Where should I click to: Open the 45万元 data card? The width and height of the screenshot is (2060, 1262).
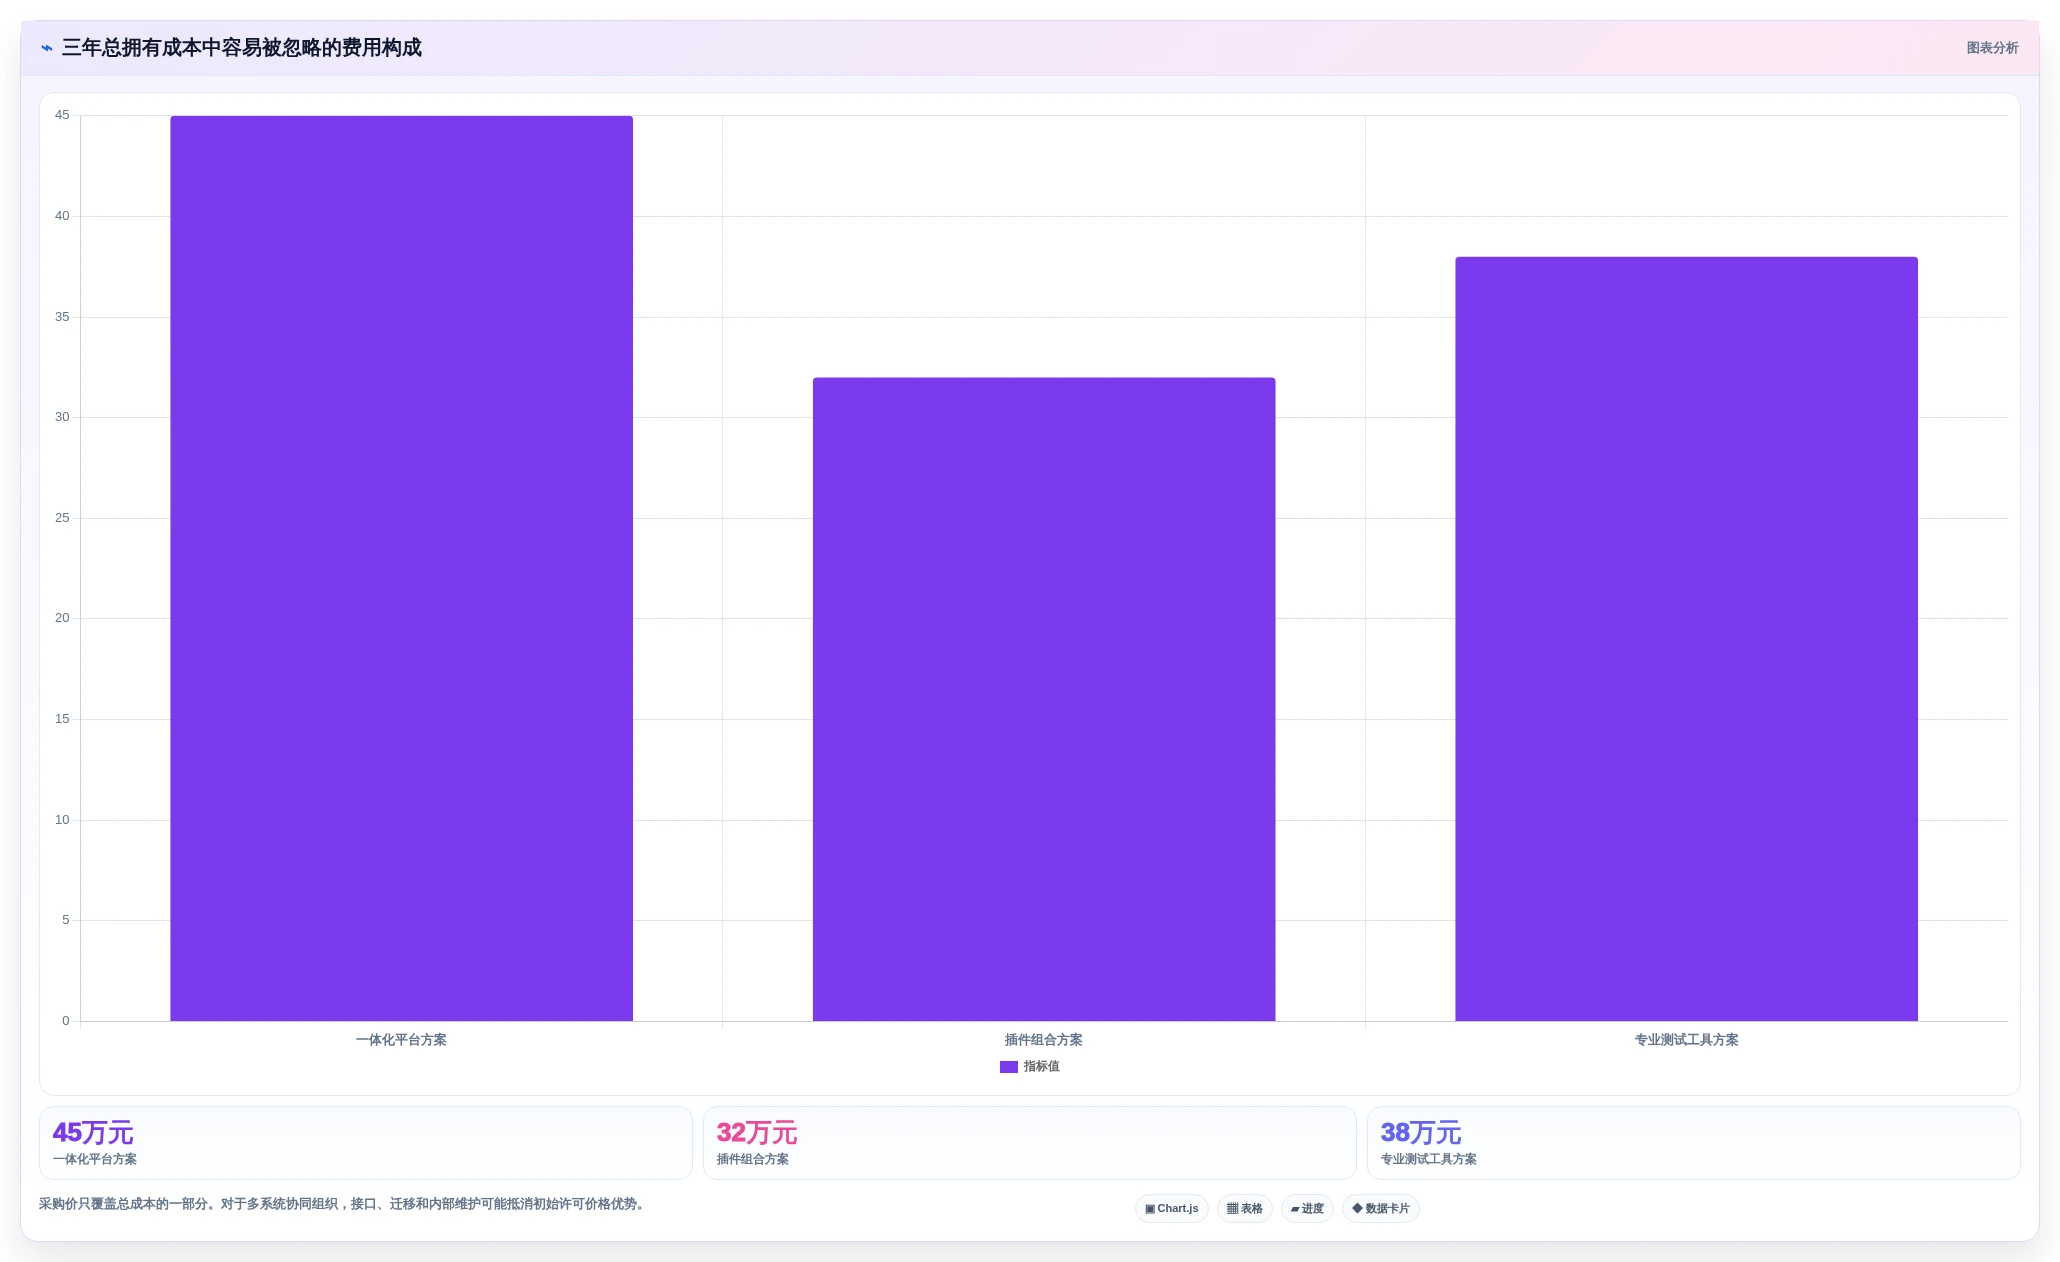pyautogui.click(x=366, y=1143)
